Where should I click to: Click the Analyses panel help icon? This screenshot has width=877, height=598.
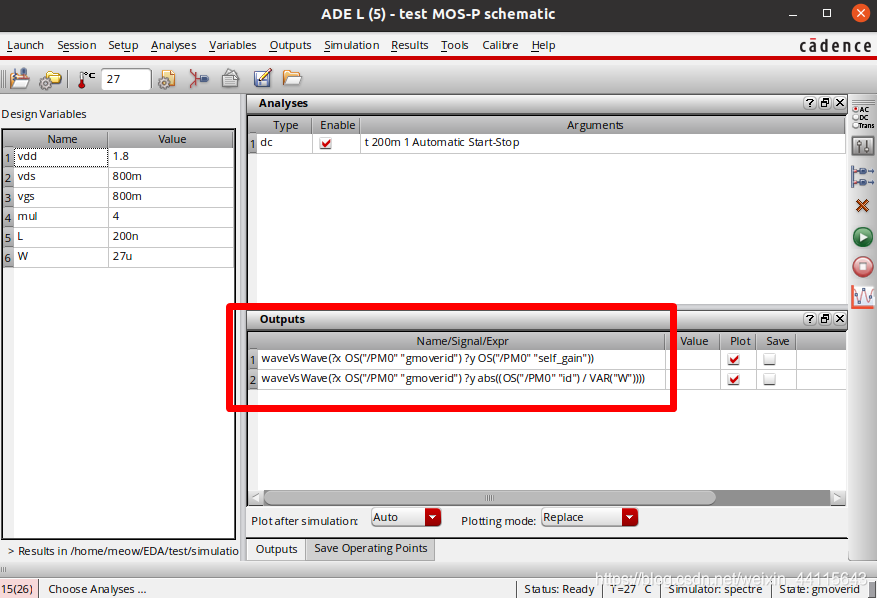pyautogui.click(x=809, y=103)
